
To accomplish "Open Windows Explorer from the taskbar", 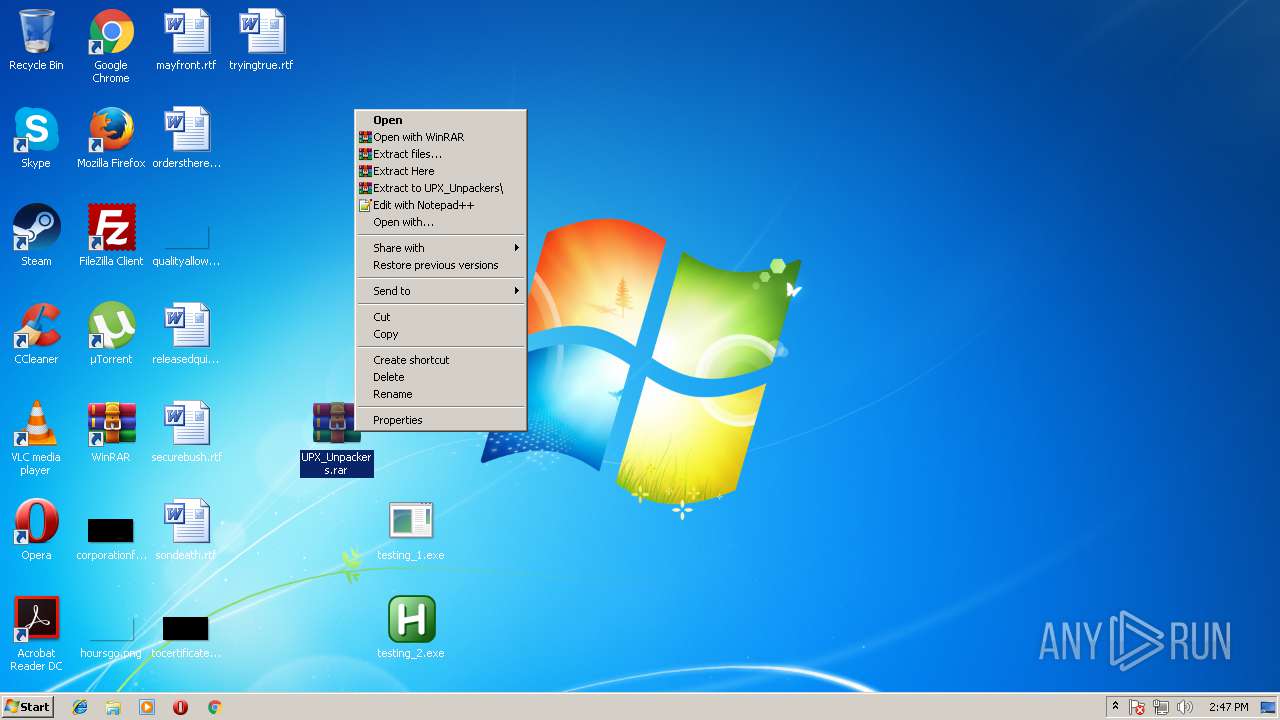I will pyautogui.click(x=113, y=707).
